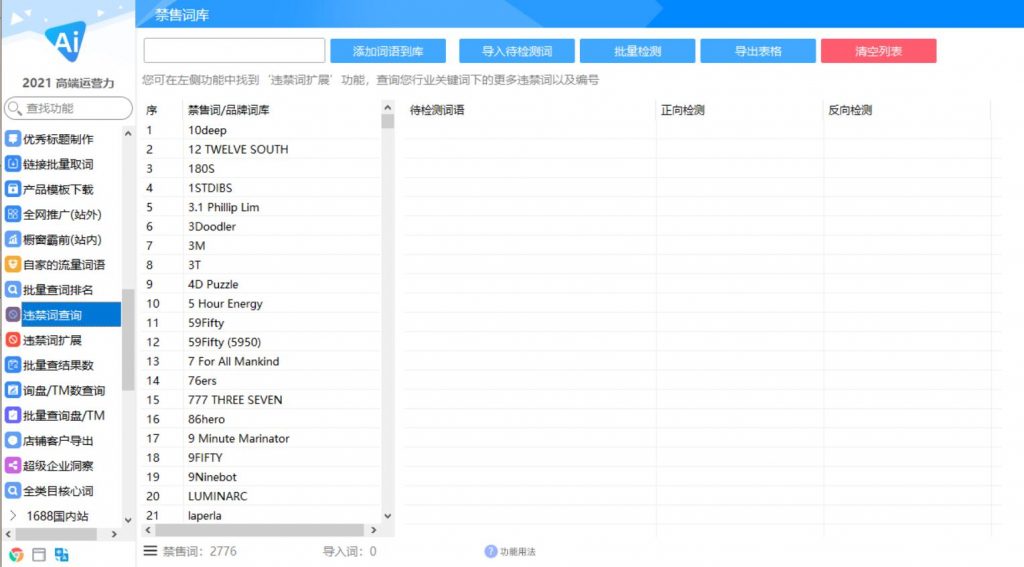Click the red 清空列表 button
The width and height of the screenshot is (1024, 567).
tap(878, 51)
